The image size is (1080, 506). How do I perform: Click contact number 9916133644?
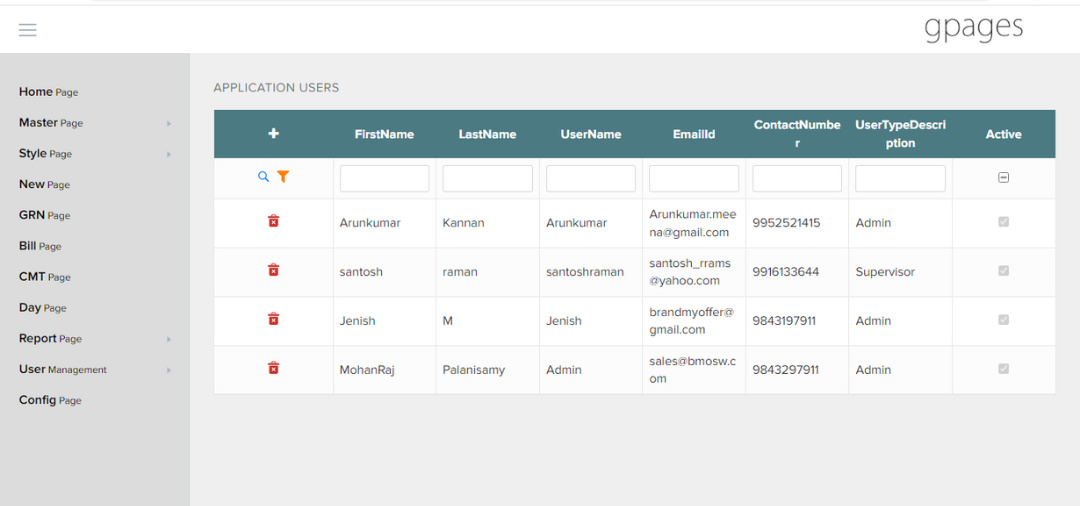coord(785,272)
